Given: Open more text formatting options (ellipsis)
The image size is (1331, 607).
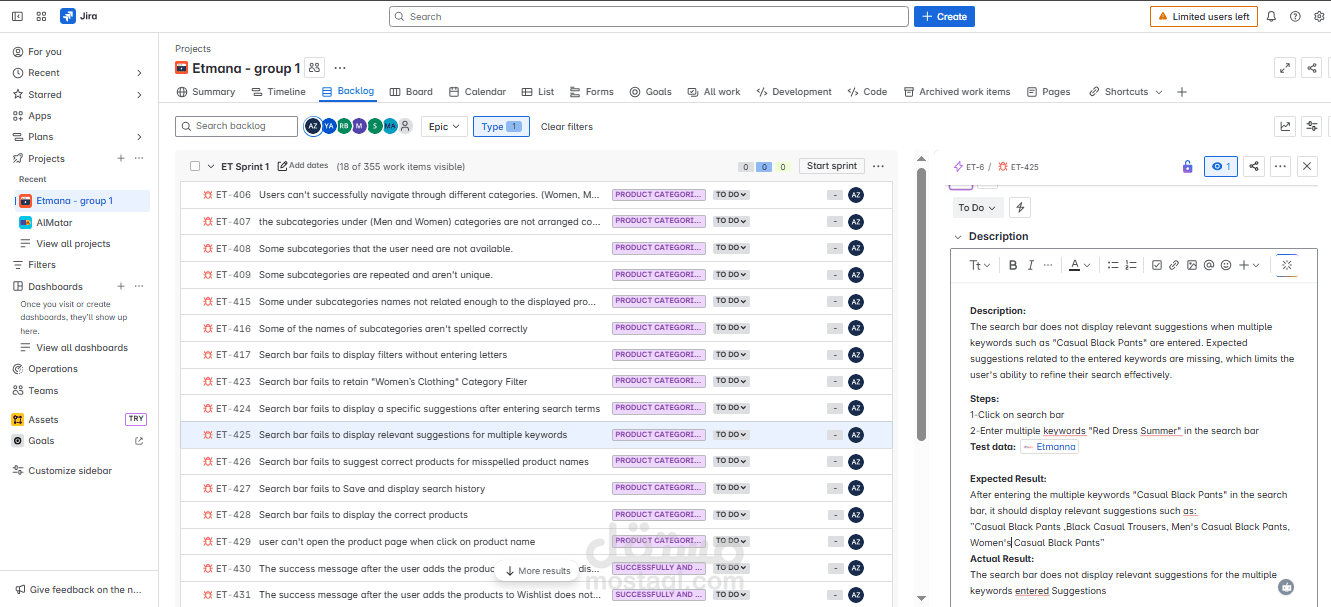Looking at the screenshot, I should tap(1047, 265).
